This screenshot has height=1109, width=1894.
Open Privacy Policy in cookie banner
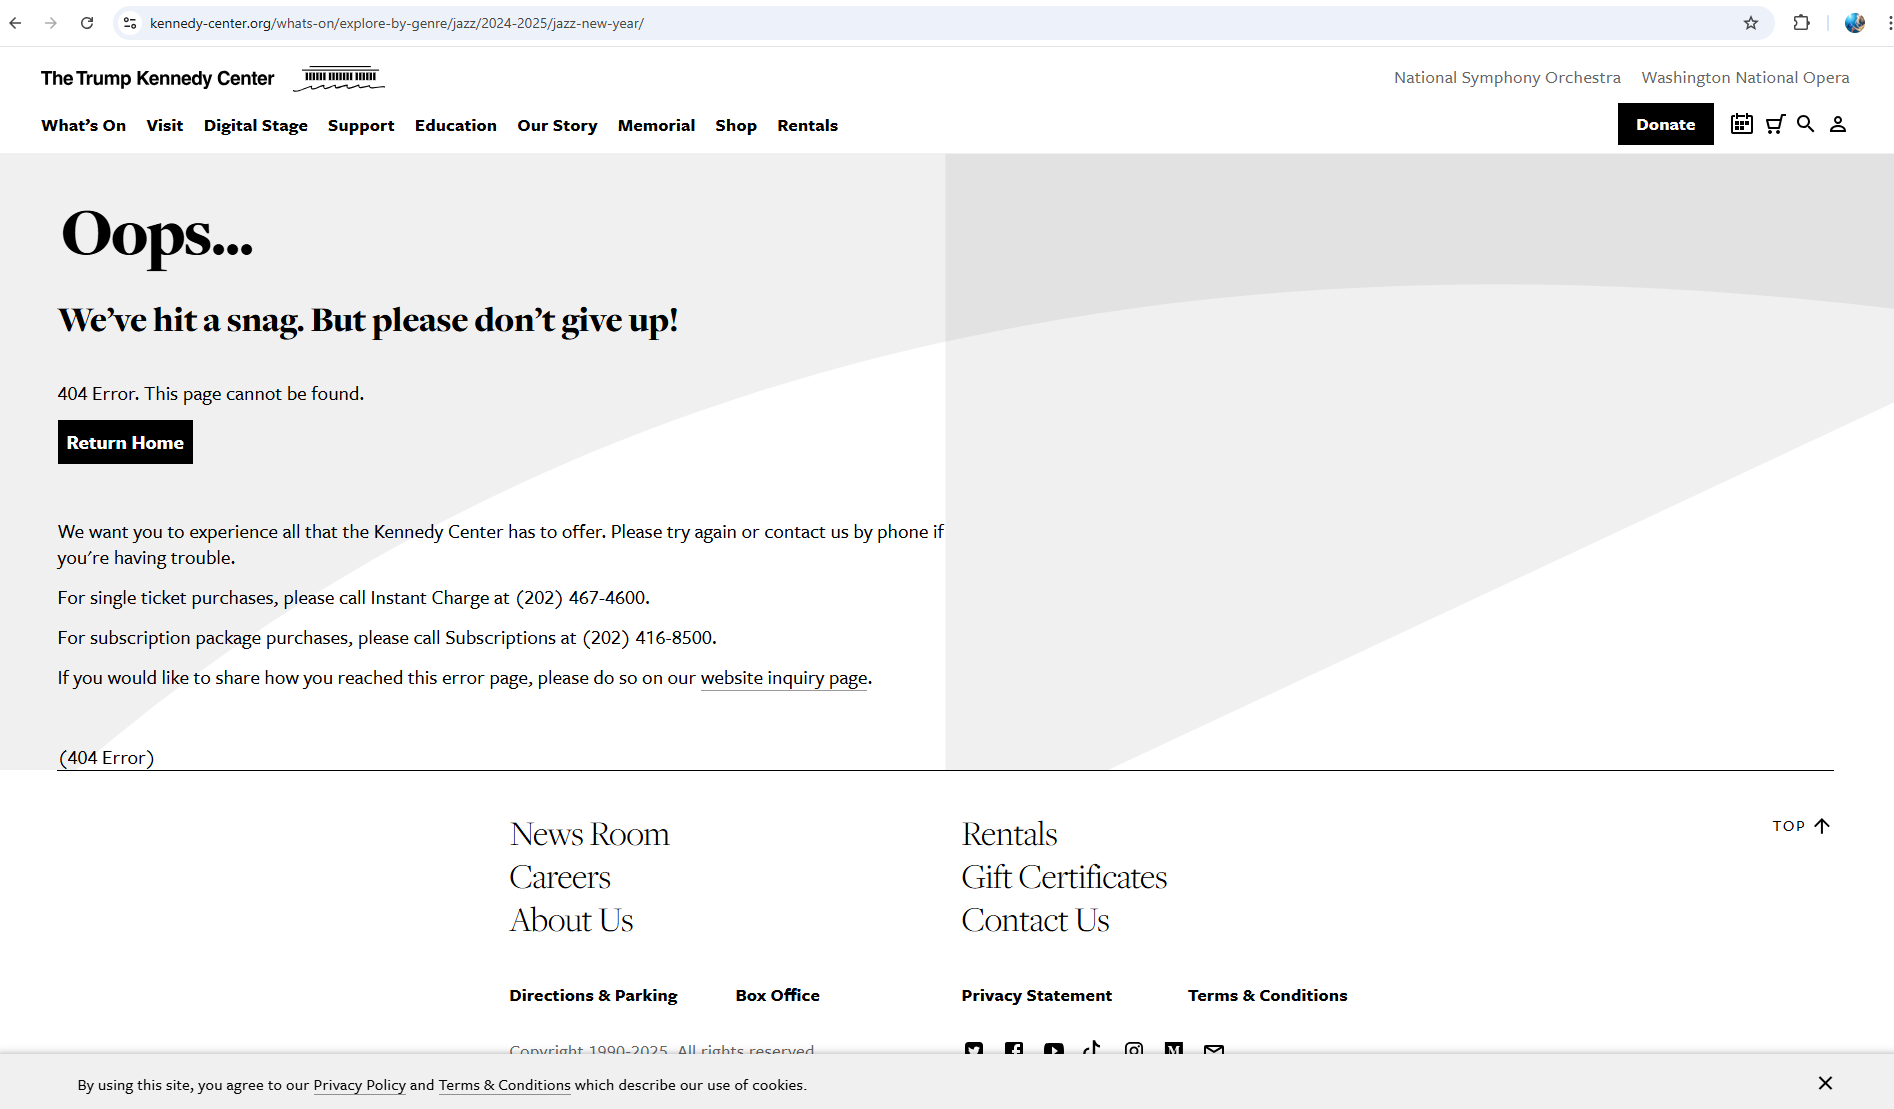pyautogui.click(x=359, y=1085)
